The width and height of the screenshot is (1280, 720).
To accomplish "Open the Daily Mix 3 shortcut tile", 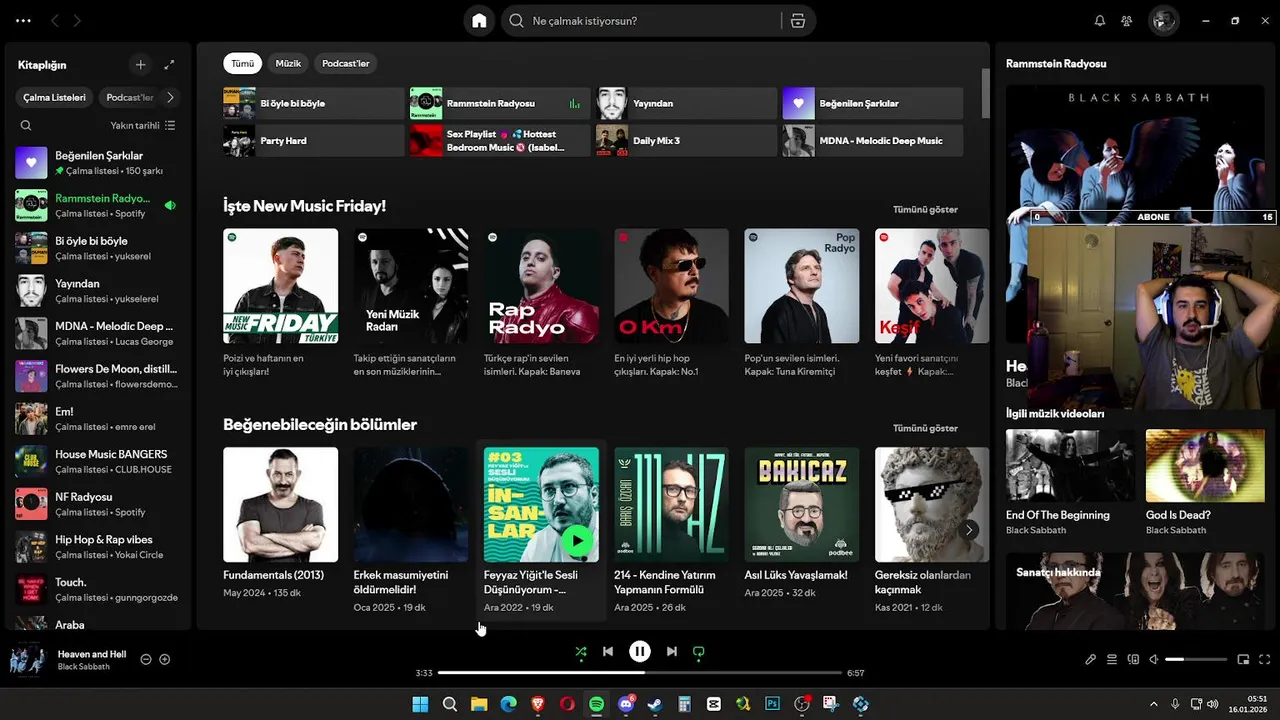I will pyautogui.click(x=686, y=141).
